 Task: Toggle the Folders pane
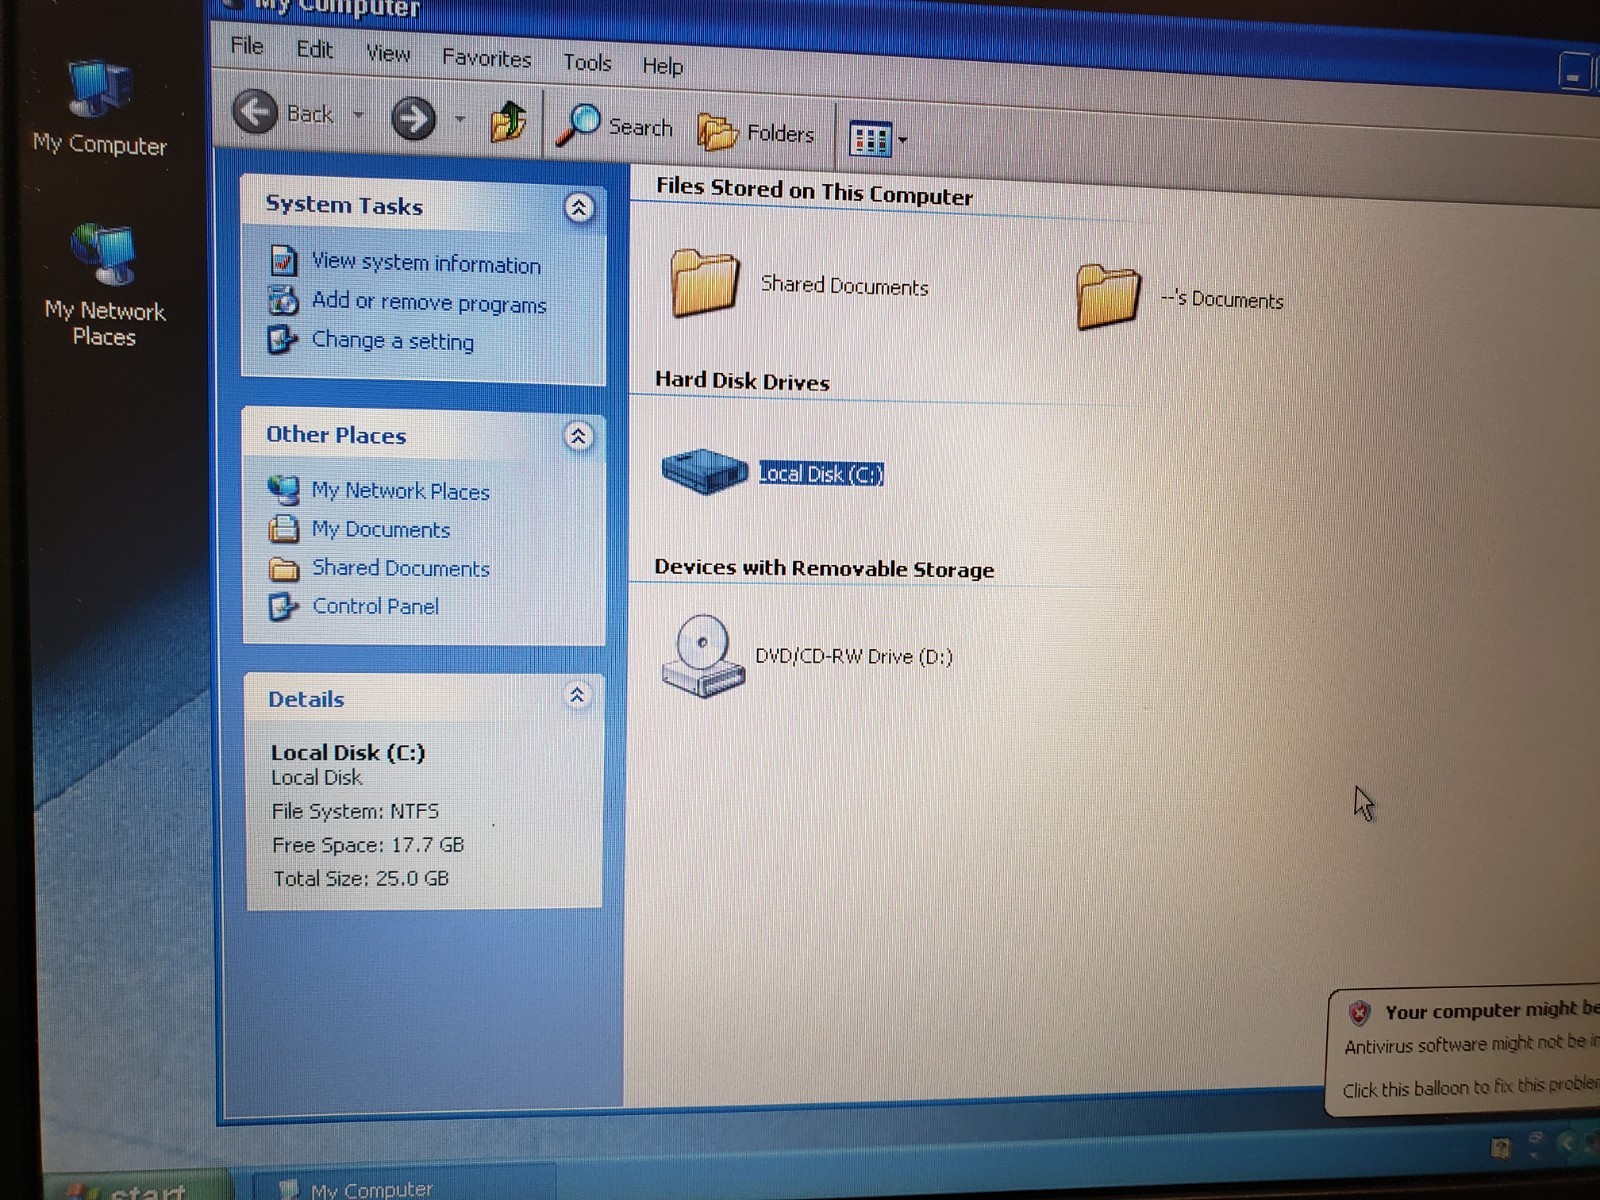tap(756, 133)
